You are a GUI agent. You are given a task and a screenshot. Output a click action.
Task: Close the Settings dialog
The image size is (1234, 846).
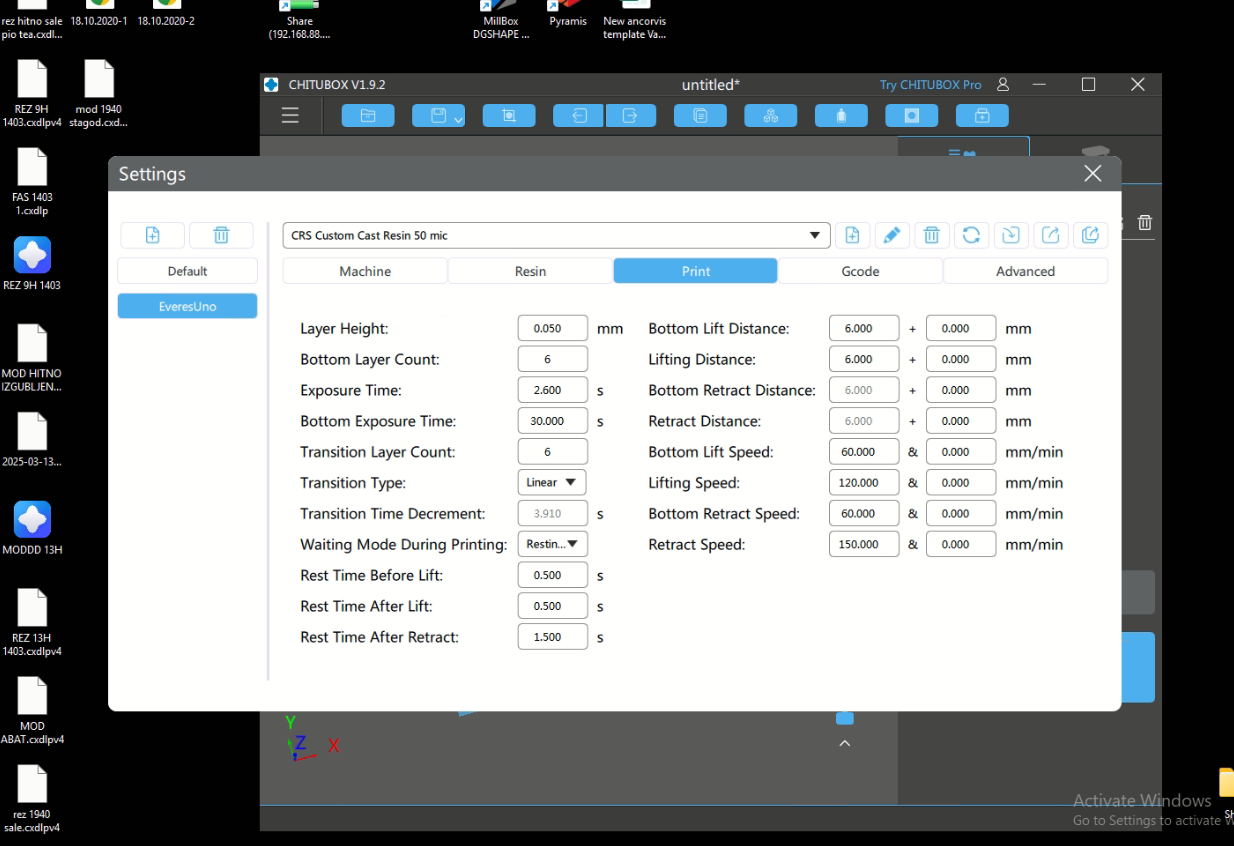1093,174
